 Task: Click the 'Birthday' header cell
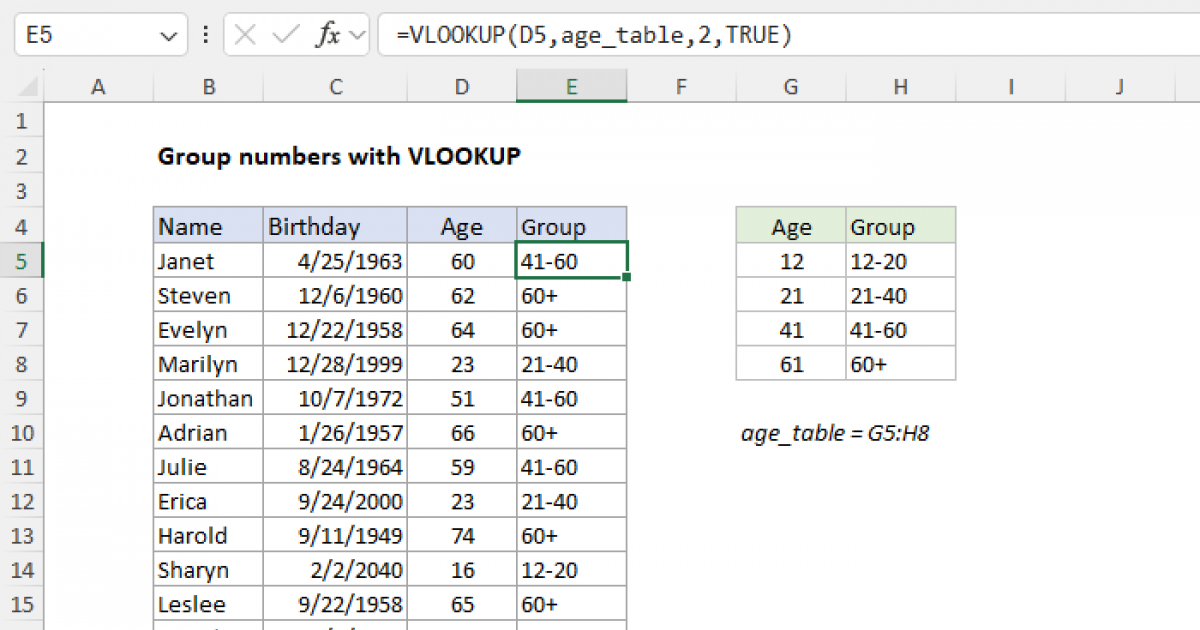point(334,227)
